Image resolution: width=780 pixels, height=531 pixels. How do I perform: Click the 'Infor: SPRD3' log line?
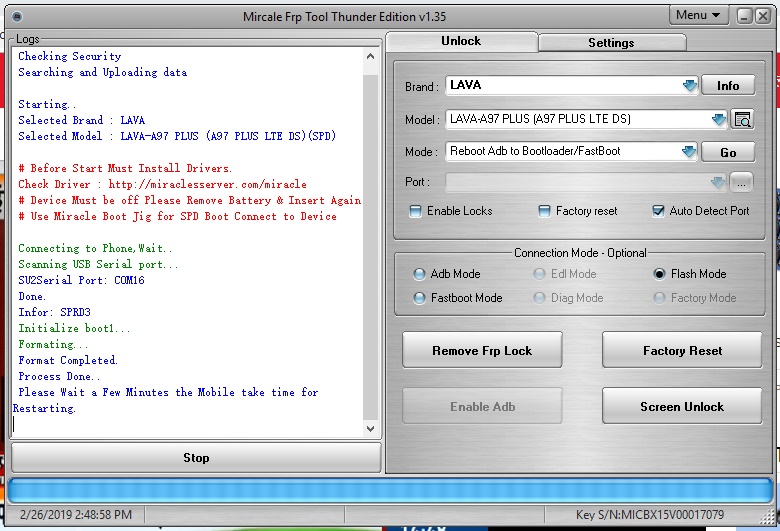[55, 312]
